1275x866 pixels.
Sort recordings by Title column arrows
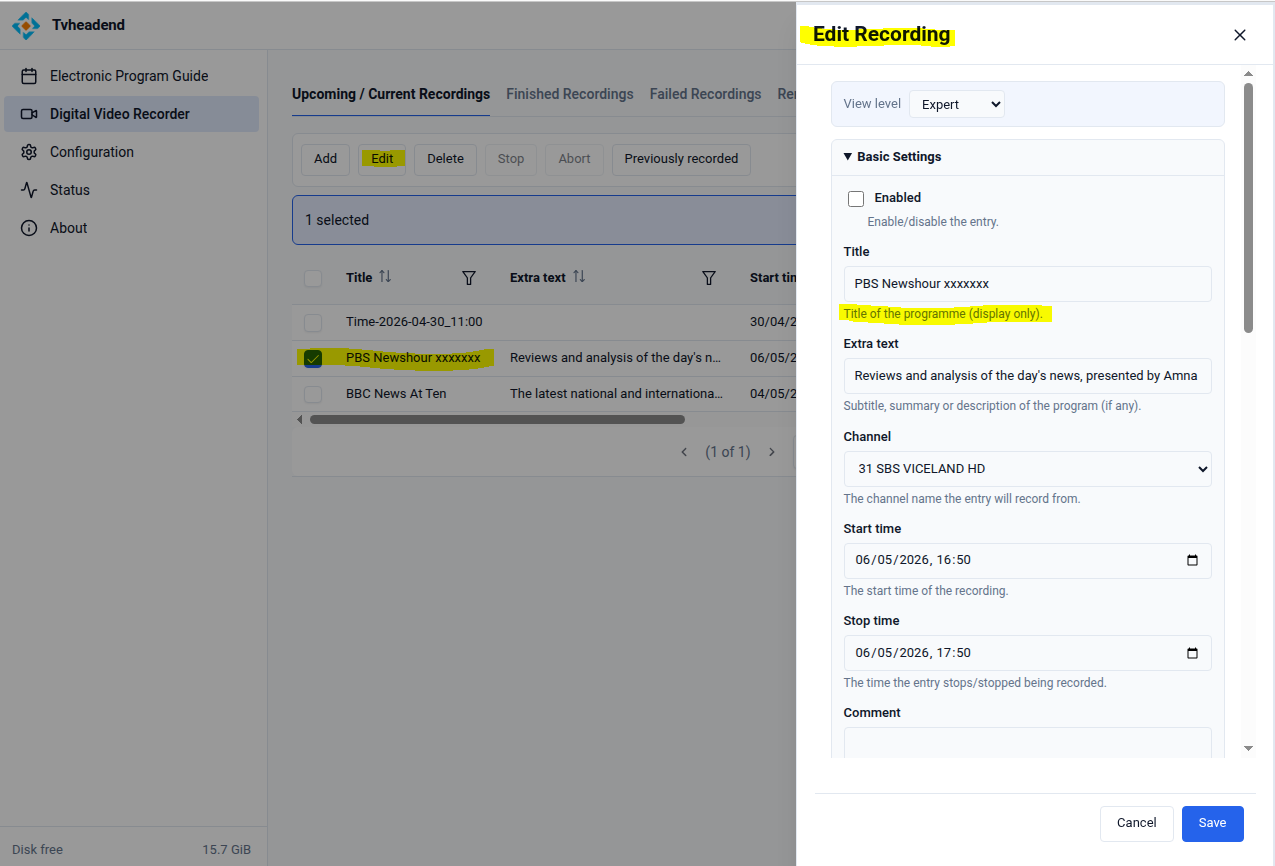(385, 277)
